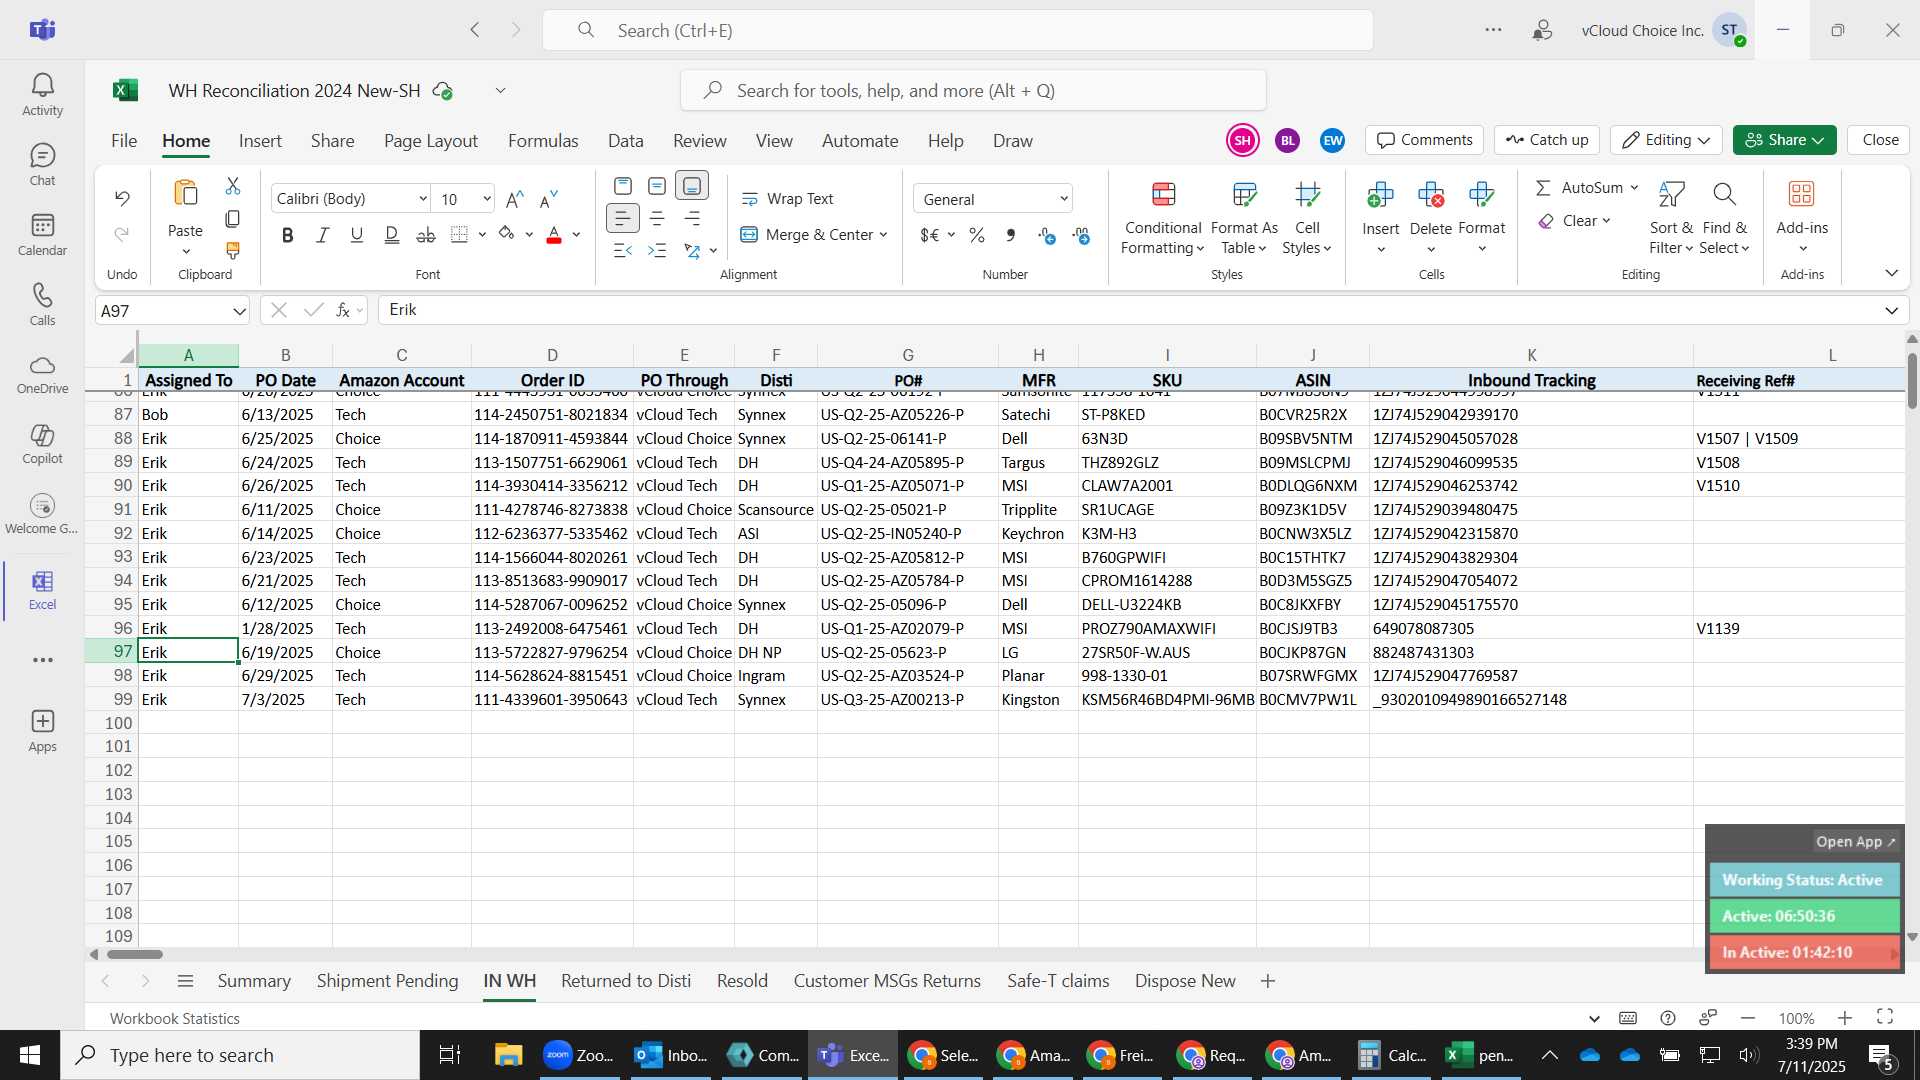Click the Comments button

pos(1425,140)
